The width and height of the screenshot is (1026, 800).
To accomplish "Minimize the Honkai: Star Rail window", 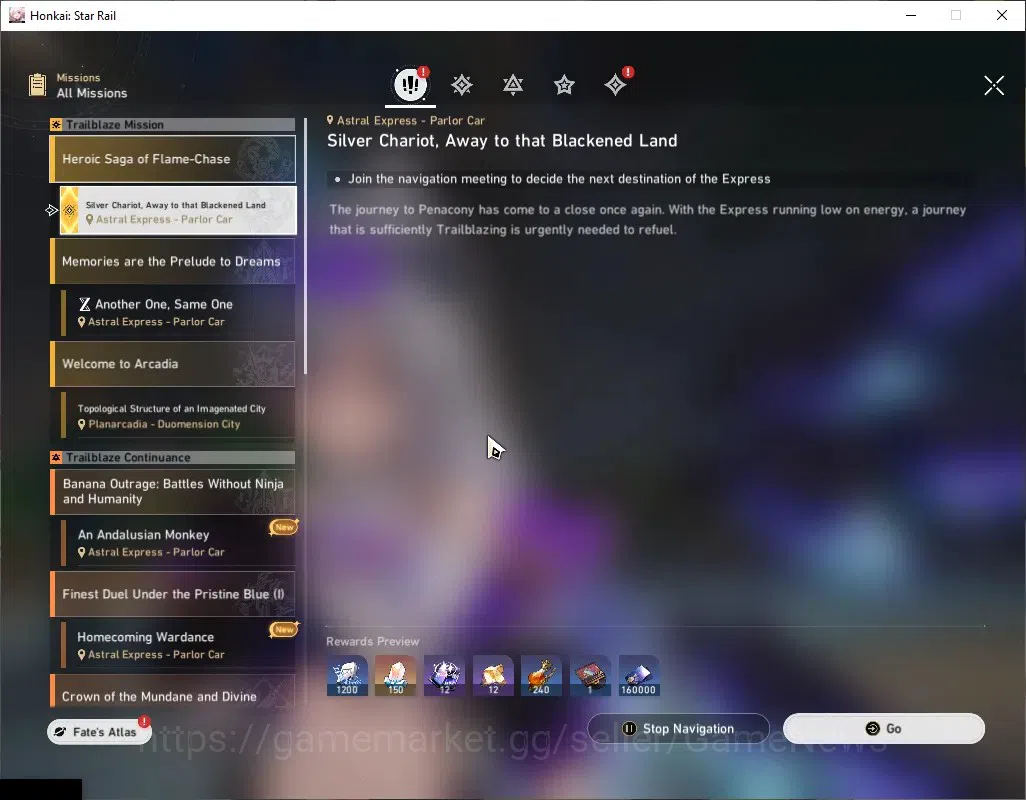I will [911, 15].
